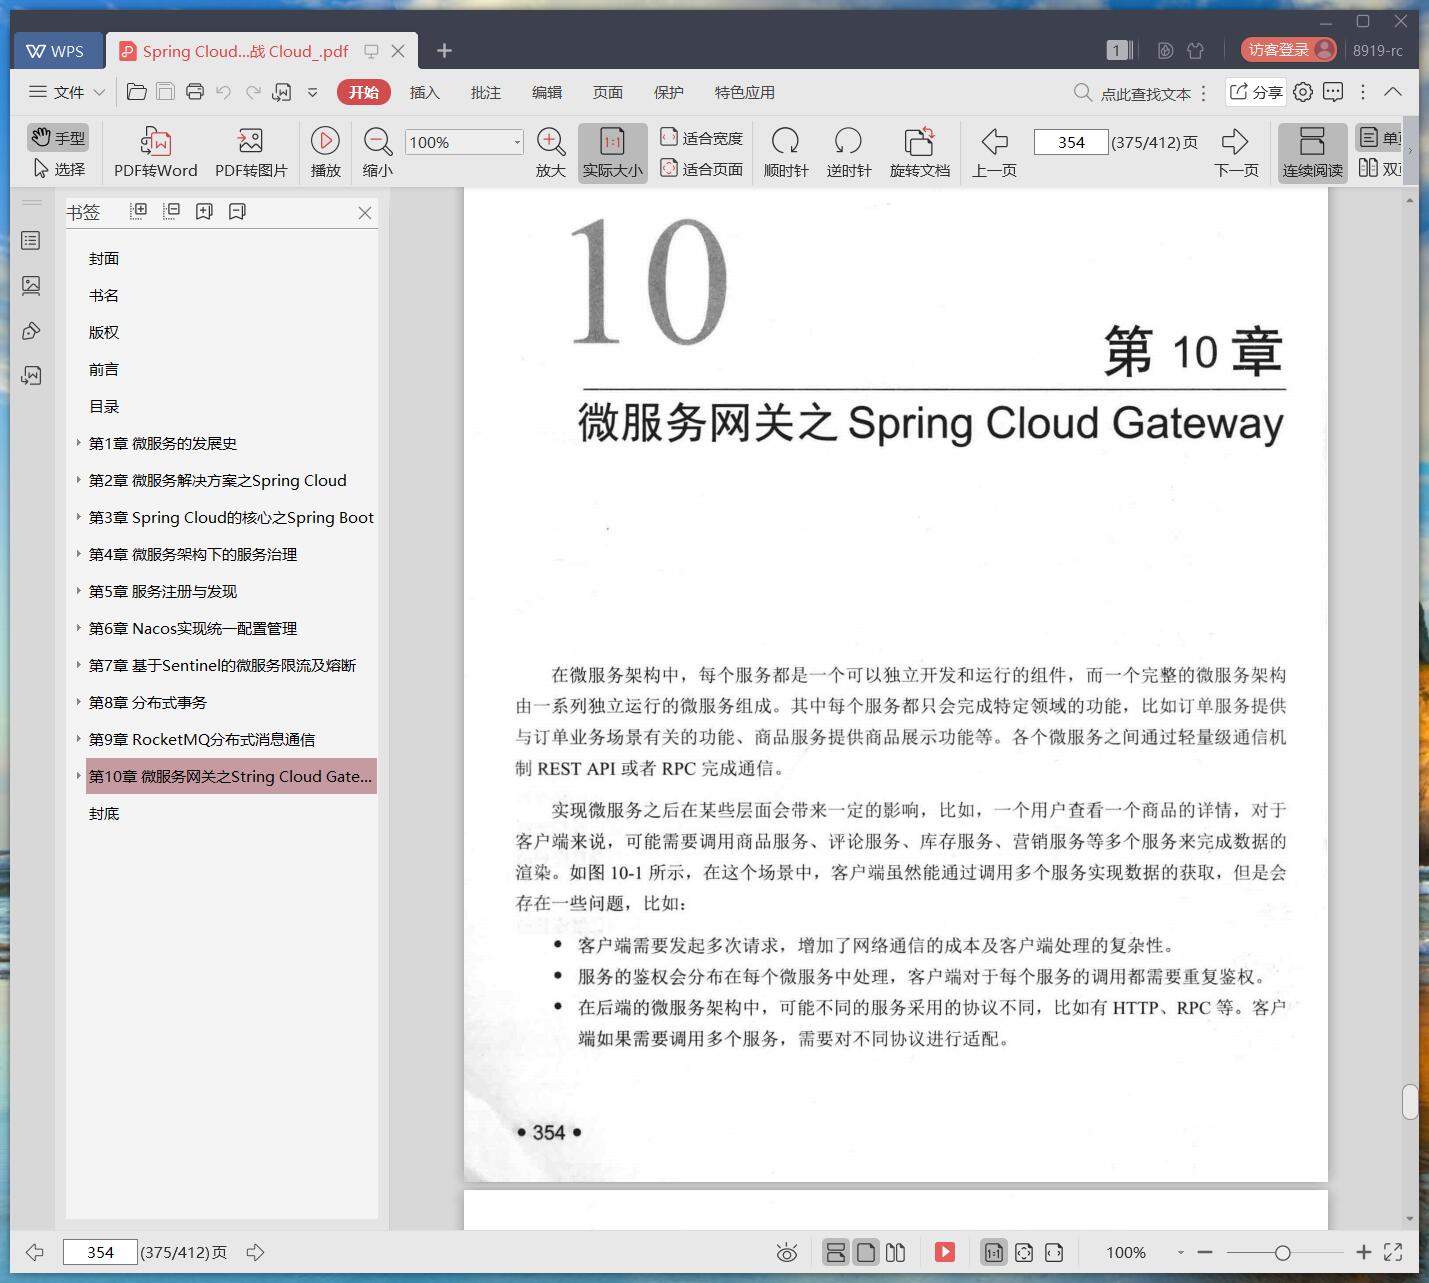Click expand all bookmarks icon
1429x1283 pixels.
coord(139,211)
